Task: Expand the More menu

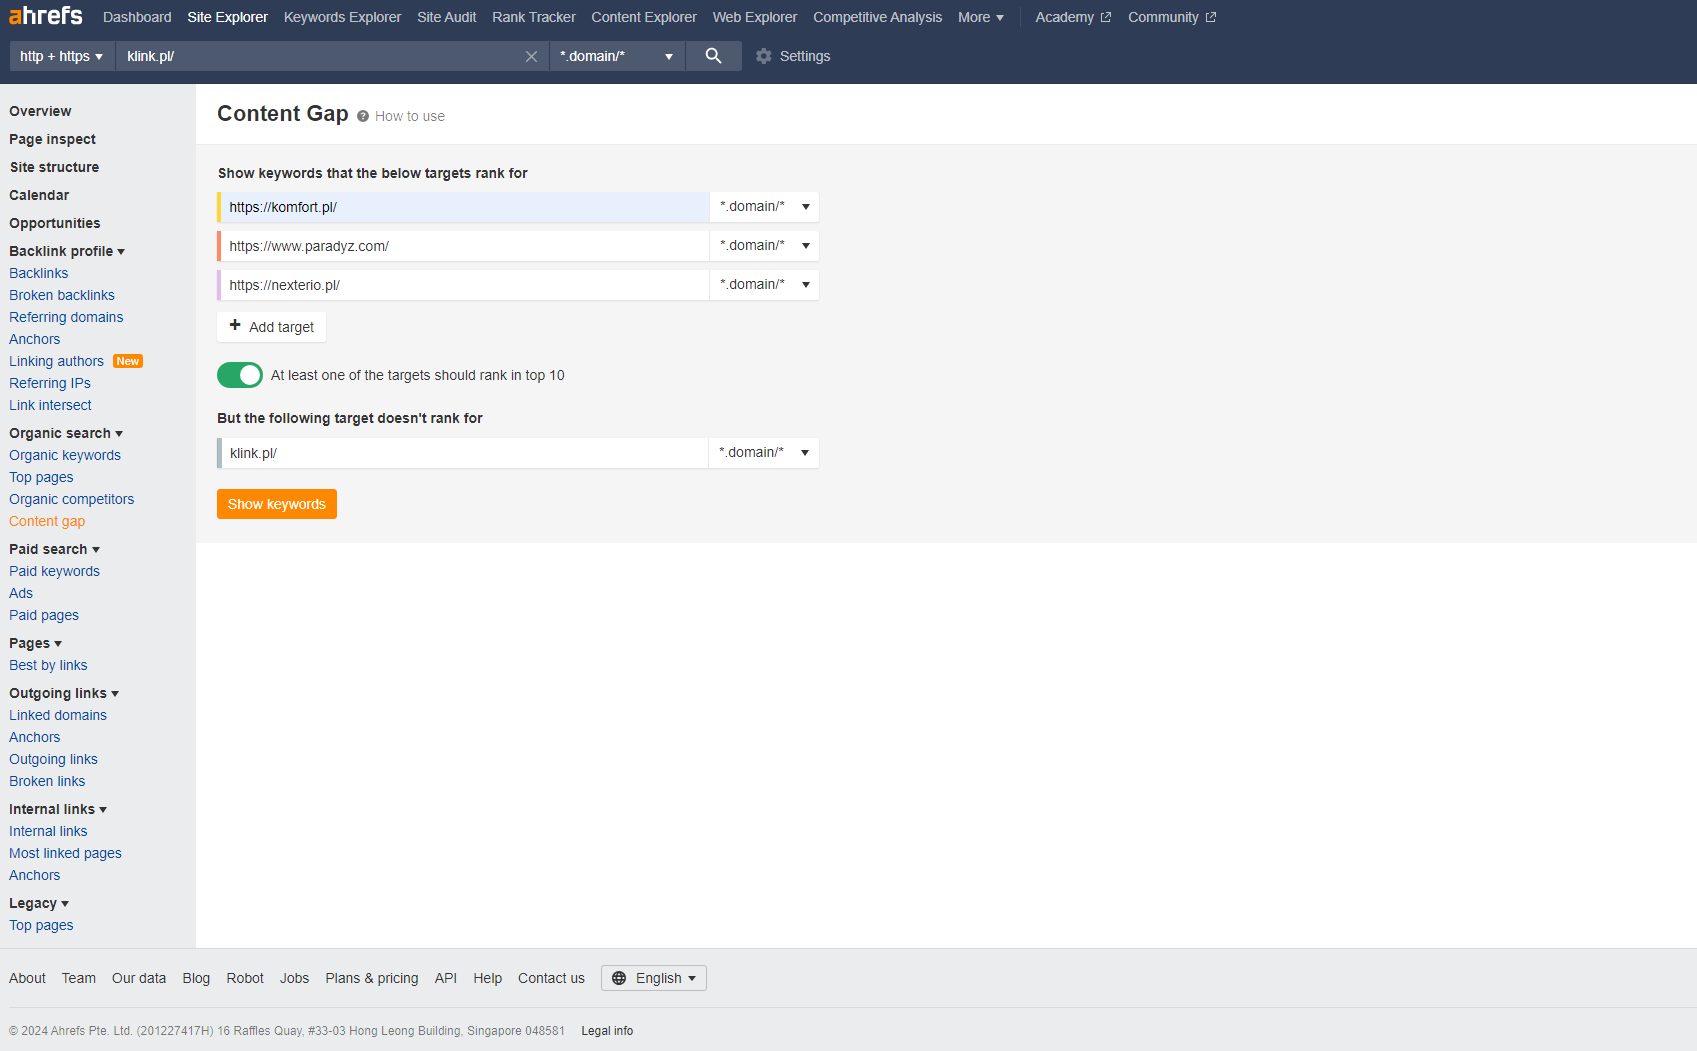Action: coord(981,17)
